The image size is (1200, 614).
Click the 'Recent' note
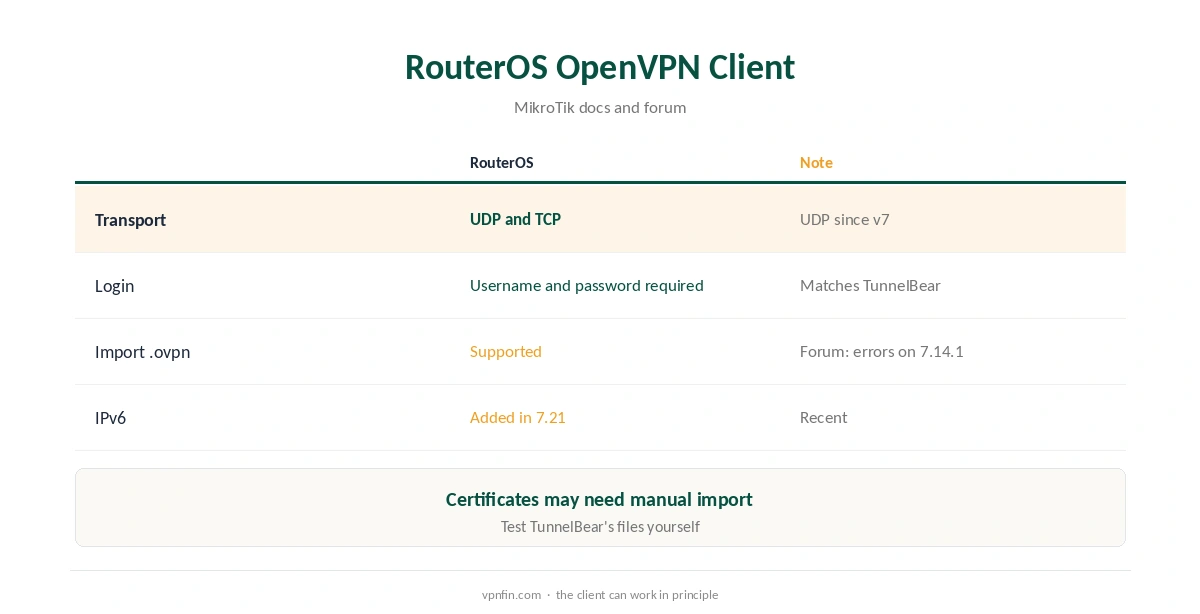pyautogui.click(x=824, y=417)
